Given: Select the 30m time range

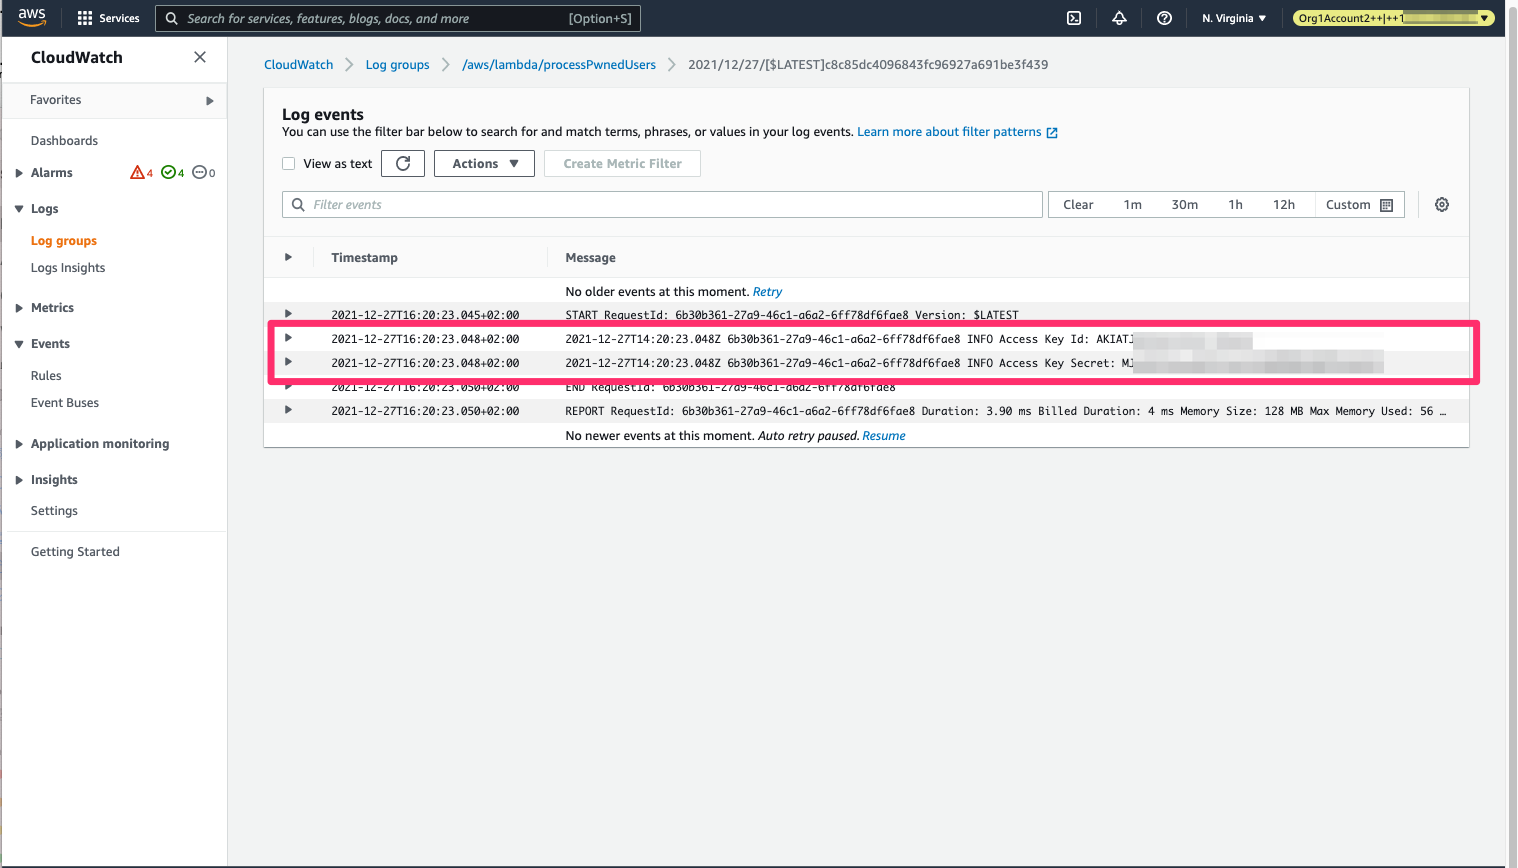Looking at the screenshot, I should (1185, 205).
